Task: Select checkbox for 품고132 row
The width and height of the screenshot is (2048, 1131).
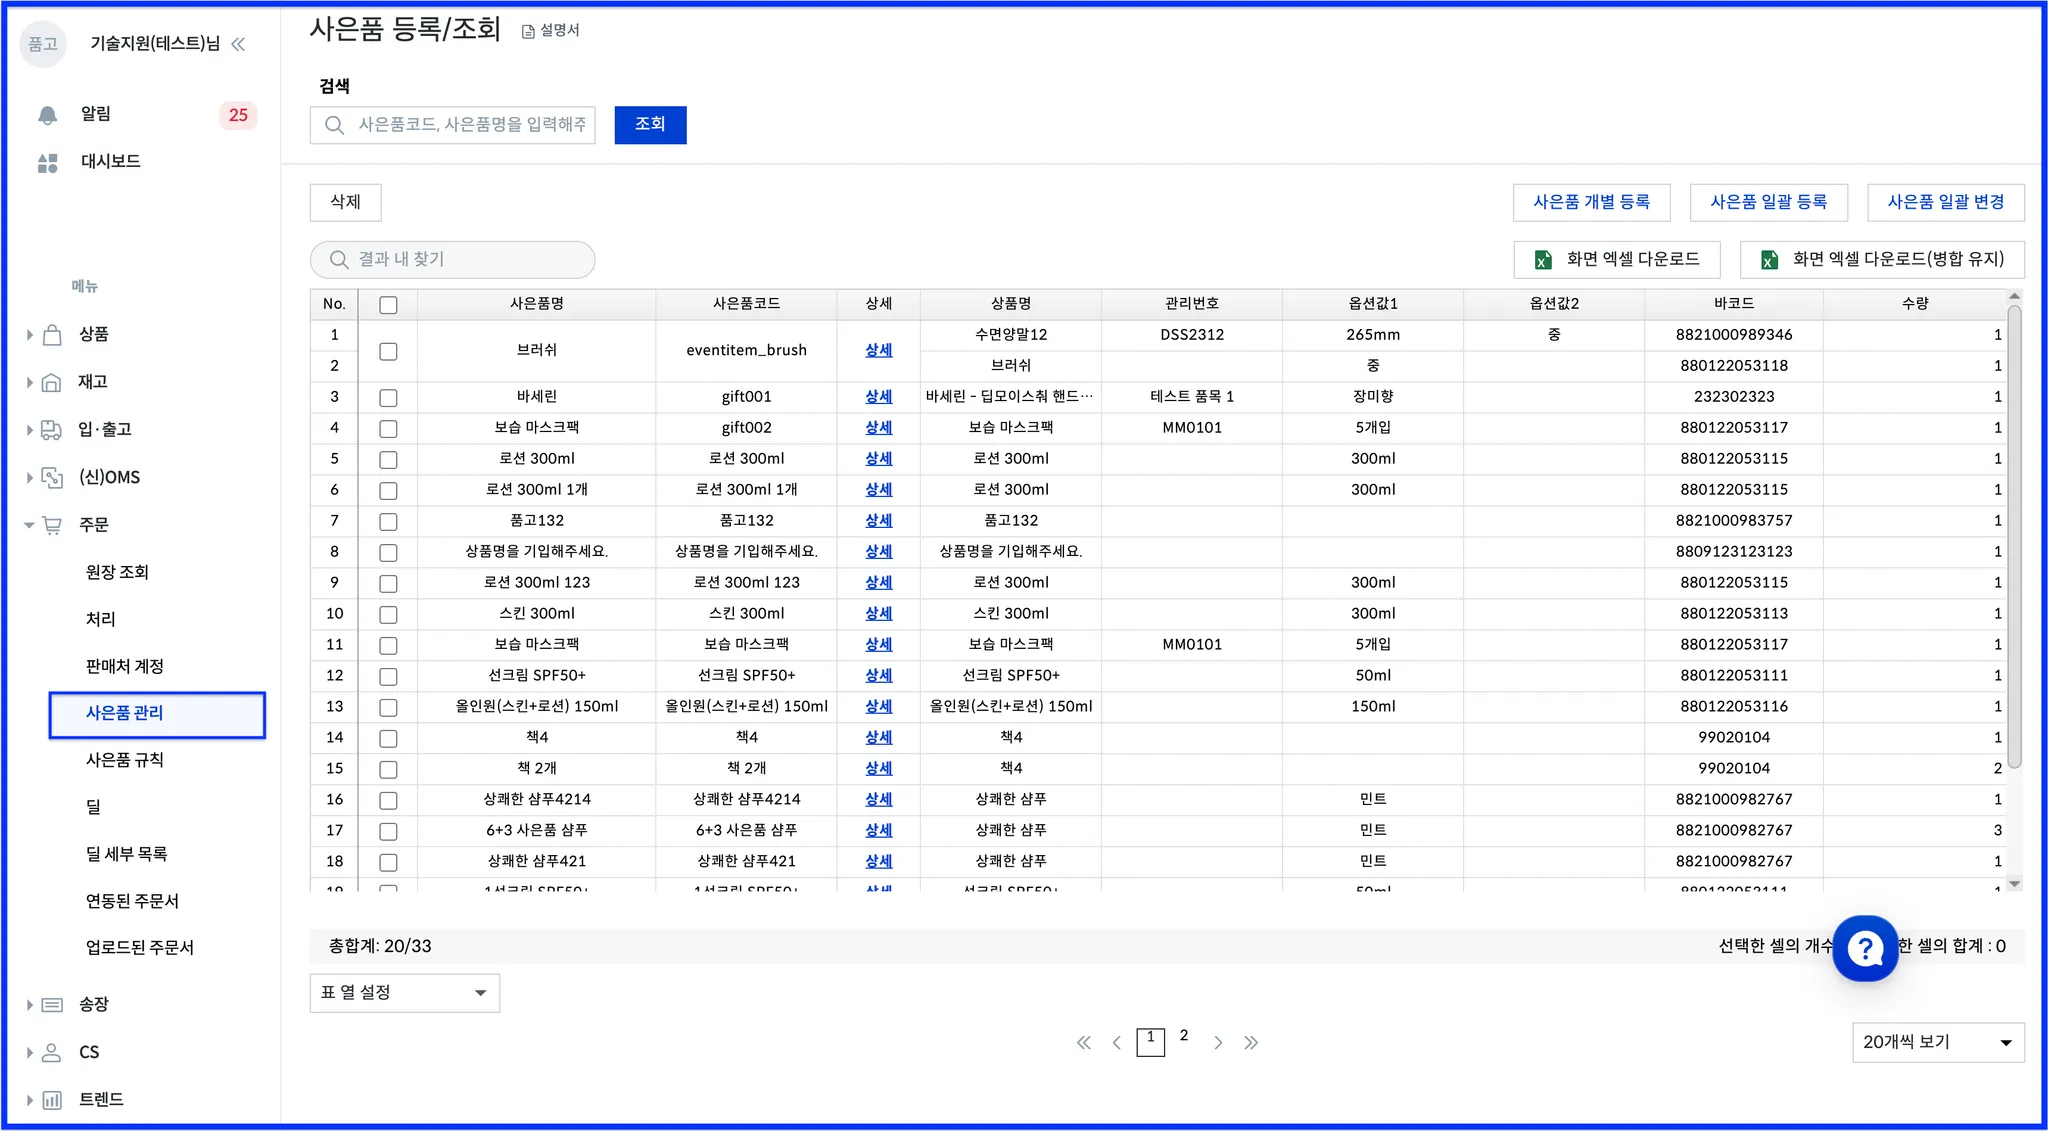Action: [x=388, y=522]
